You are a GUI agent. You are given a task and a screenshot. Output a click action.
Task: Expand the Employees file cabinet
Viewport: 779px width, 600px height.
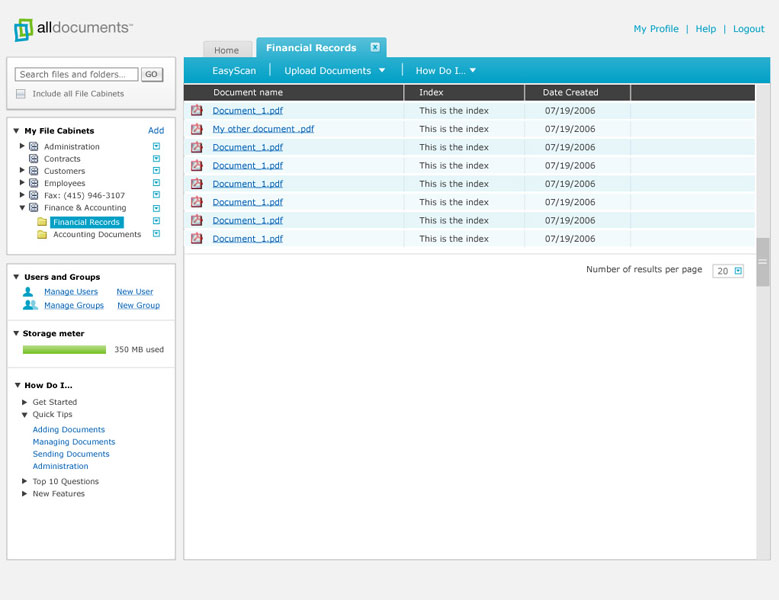pos(22,183)
